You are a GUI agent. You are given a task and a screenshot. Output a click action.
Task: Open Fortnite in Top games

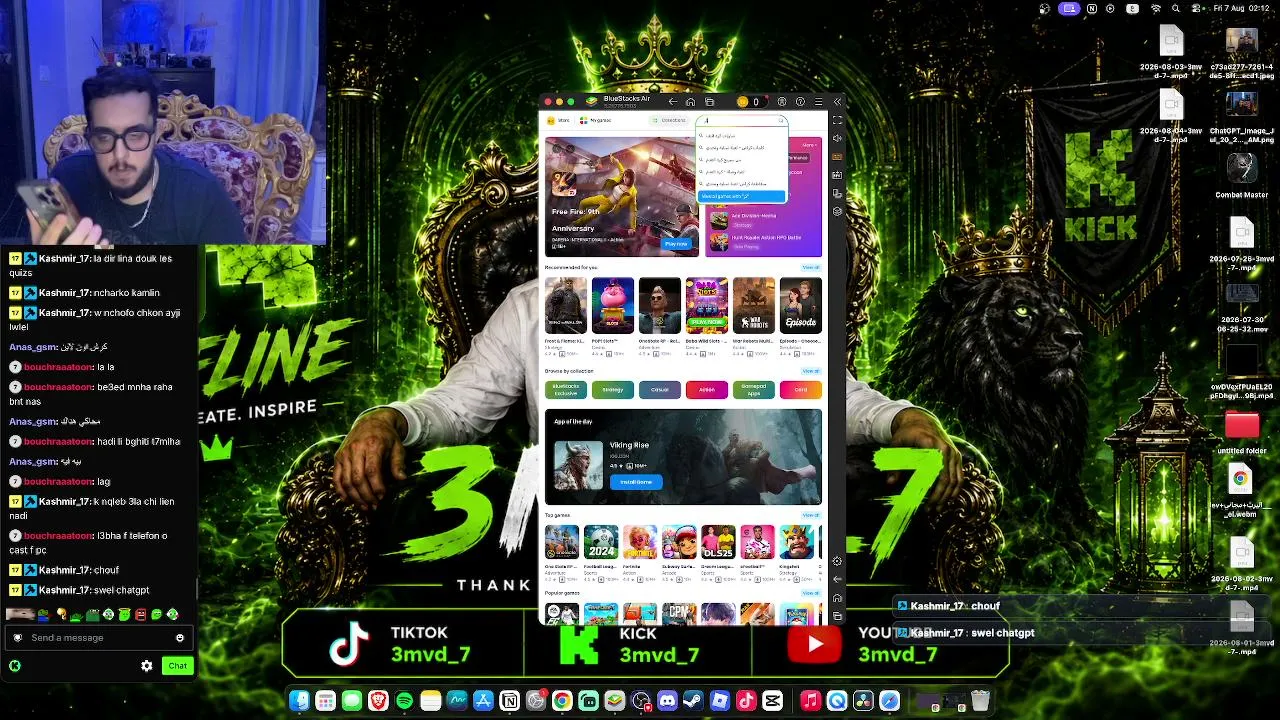point(640,542)
